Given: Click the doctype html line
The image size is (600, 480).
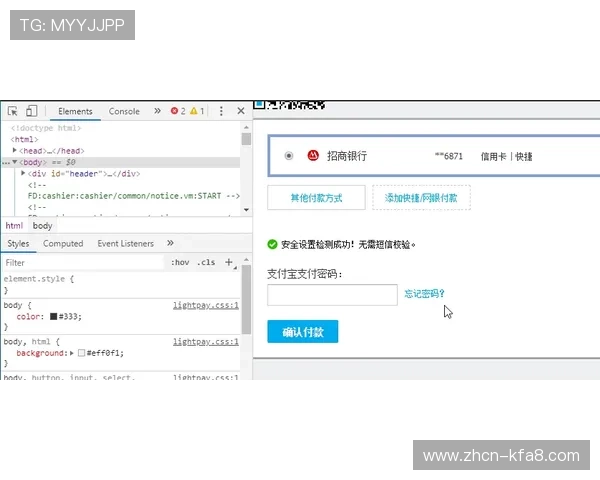Looking at the screenshot, I should click(x=46, y=128).
